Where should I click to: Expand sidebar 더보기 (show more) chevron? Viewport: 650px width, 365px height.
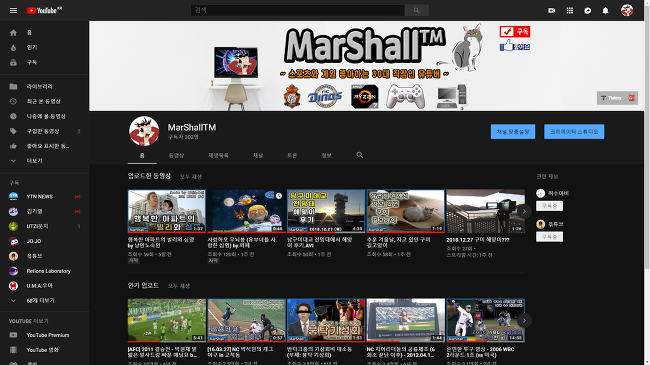point(13,161)
